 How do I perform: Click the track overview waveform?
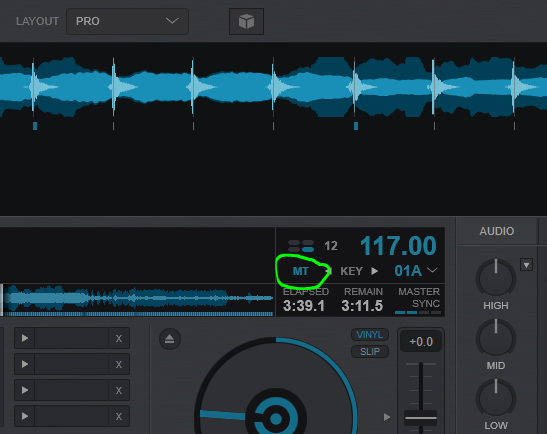(x=138, y=299)
